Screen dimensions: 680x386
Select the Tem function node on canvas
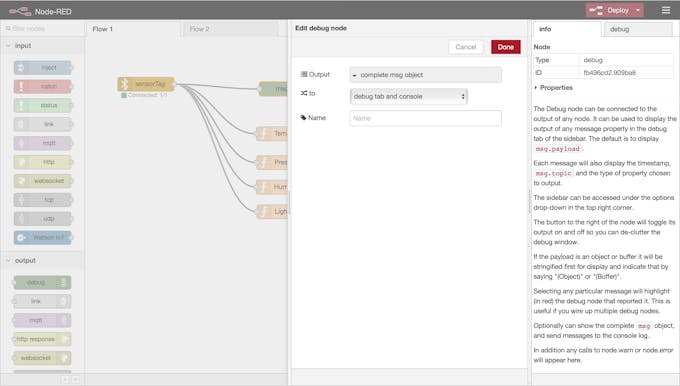click(272, 133)
